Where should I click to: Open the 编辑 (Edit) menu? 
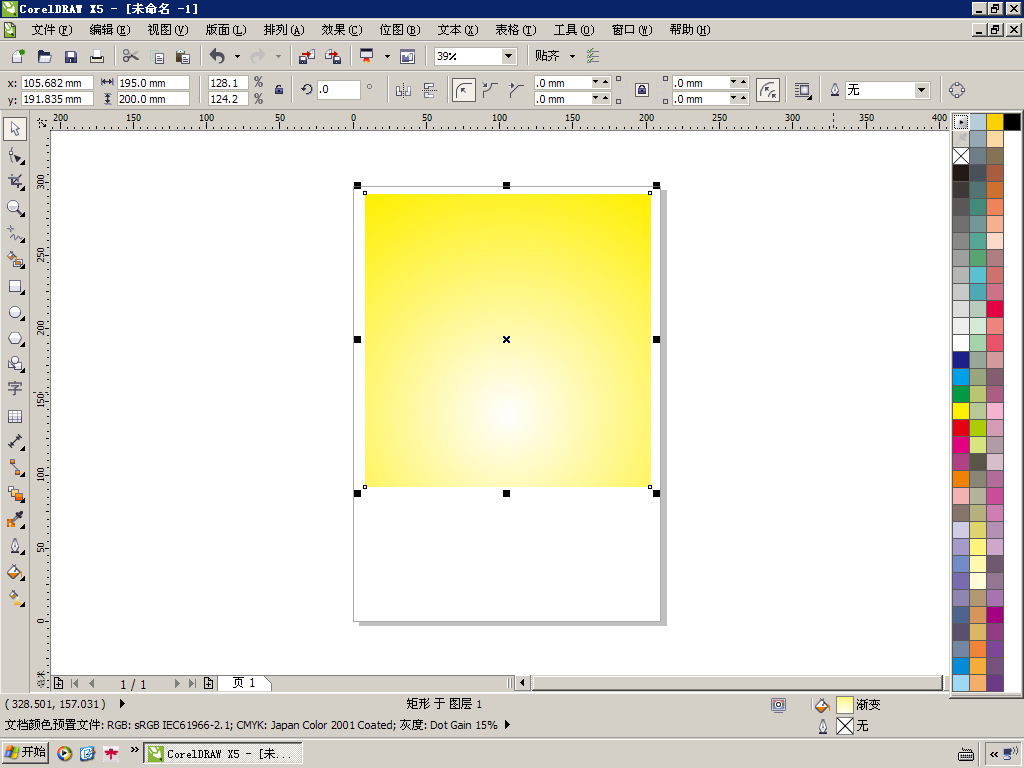click(110, 30)
